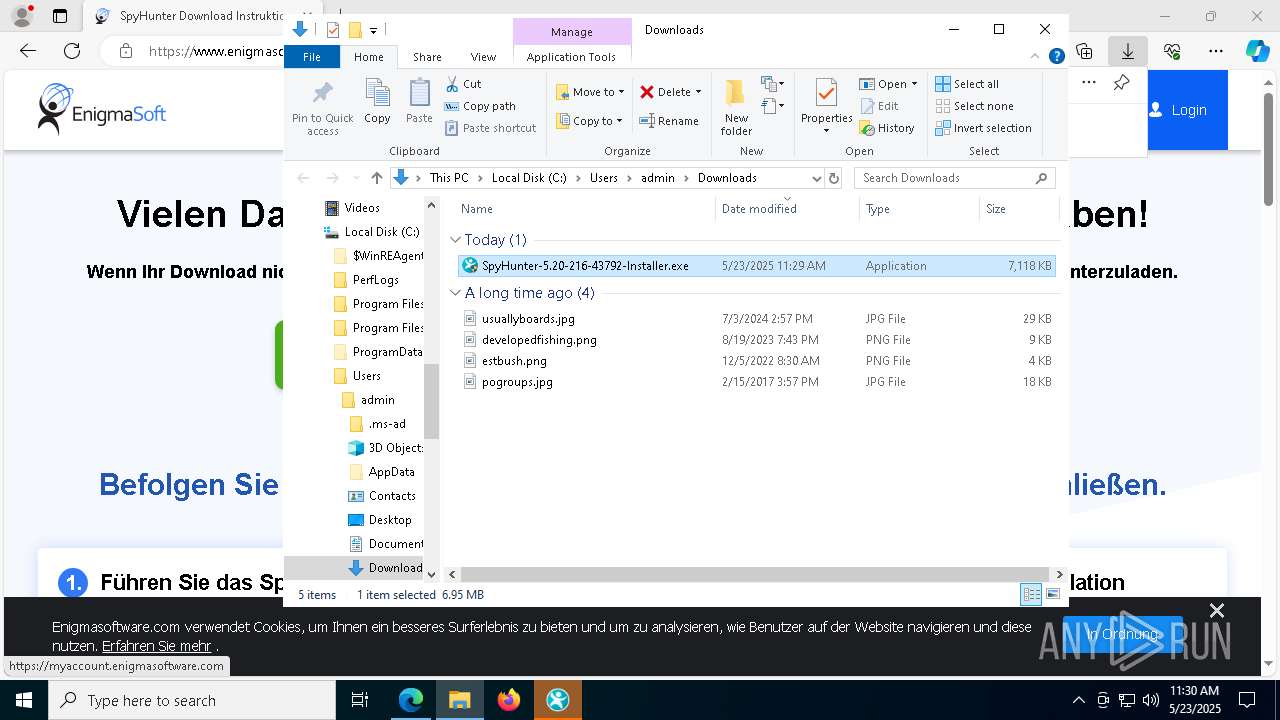
Task: Open Microsoft Edge from taskbar
Action: (411, 700)
